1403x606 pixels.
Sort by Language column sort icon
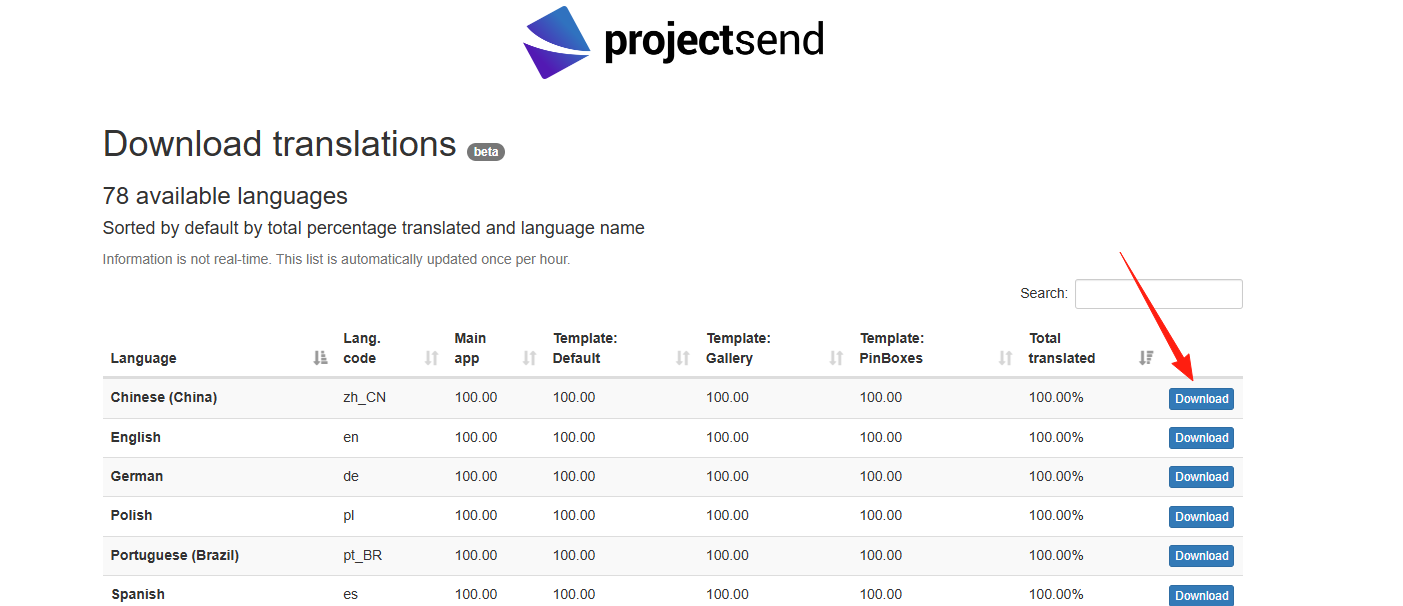pyautogui.click(x=320, y=358)
